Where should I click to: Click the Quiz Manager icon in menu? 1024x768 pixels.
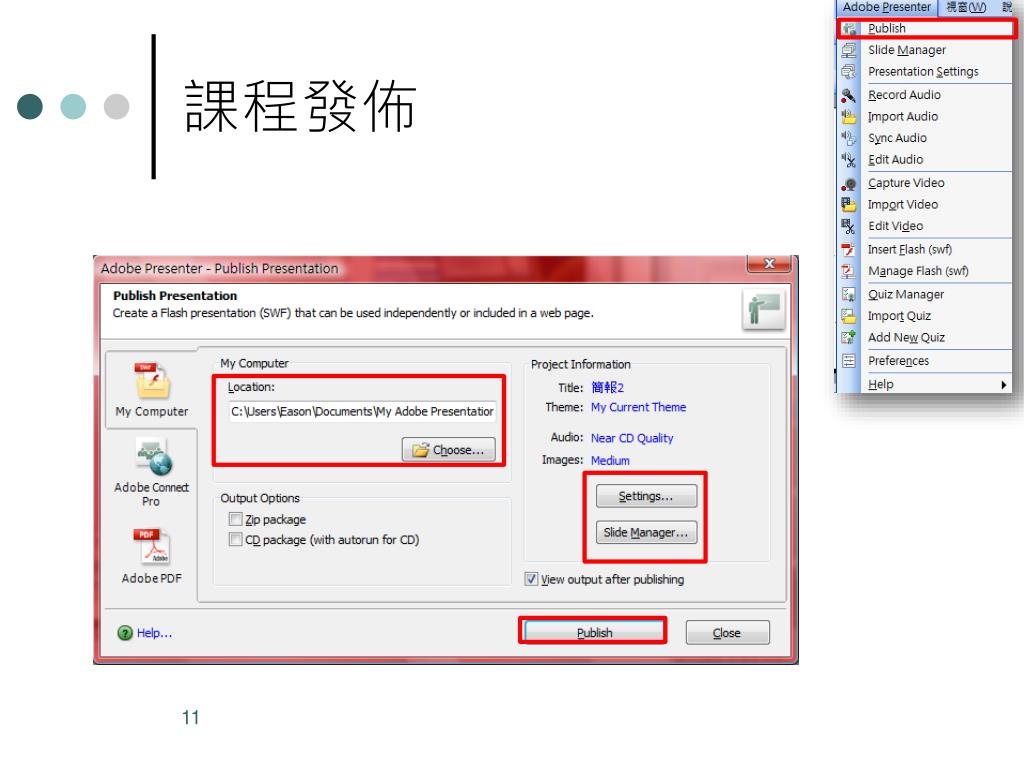[848, 295]
